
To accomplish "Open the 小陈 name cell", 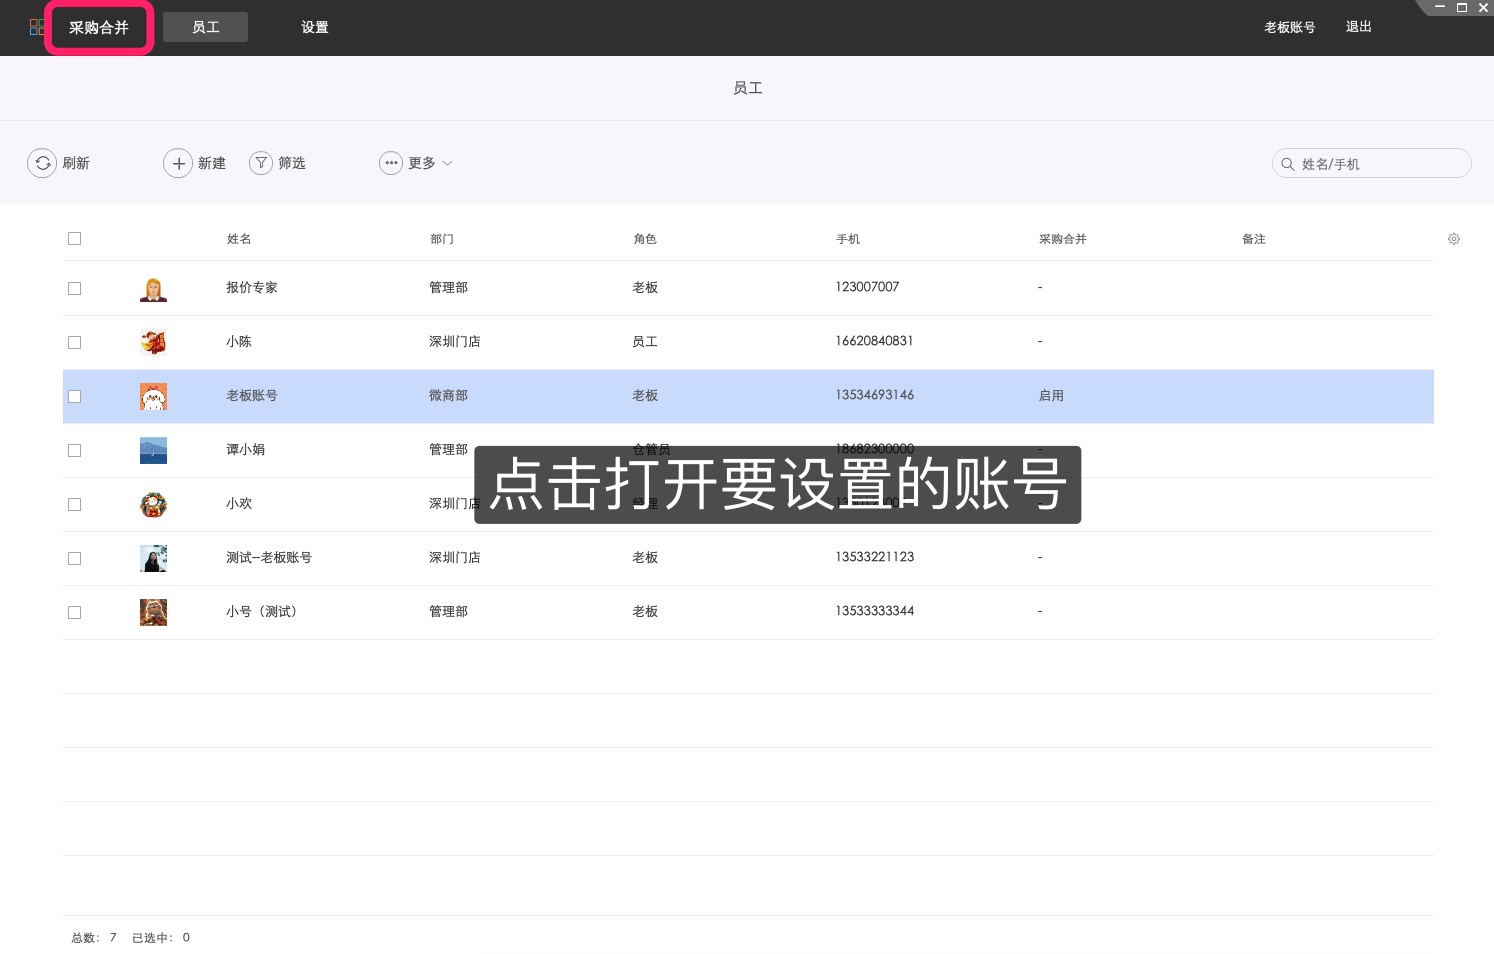I will pyautogui.click(x=239, y=341).
